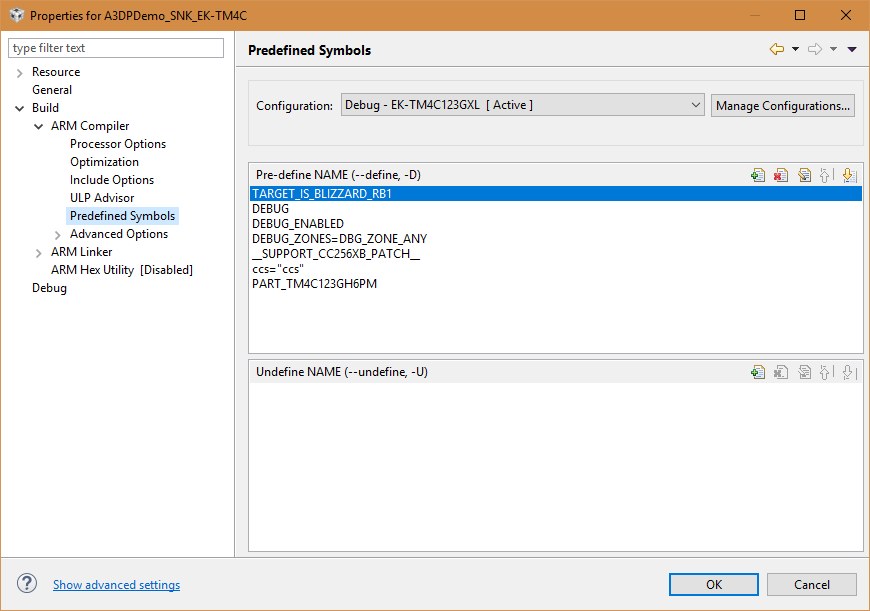The width and height of the screenshot is (870, 611).
Task: Click the yellow Back arrow icon
Action: pos(776,49)
